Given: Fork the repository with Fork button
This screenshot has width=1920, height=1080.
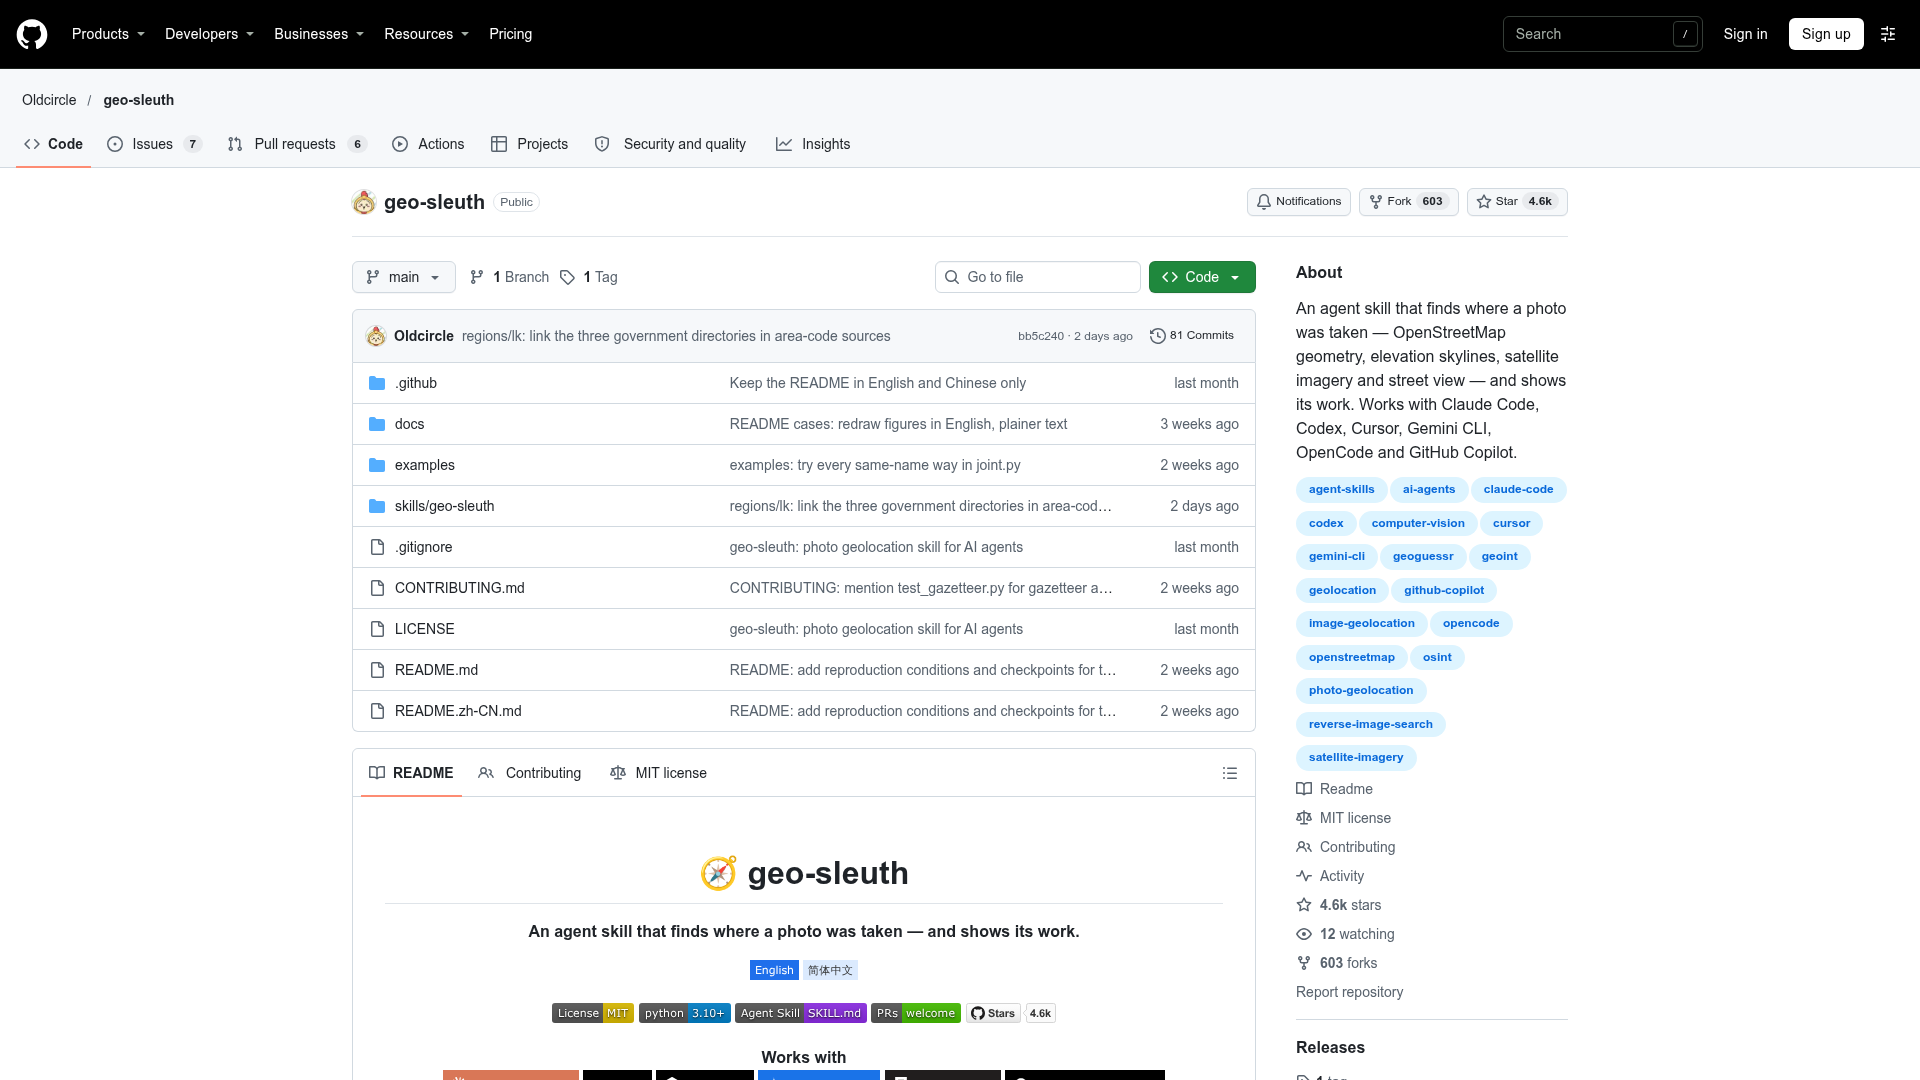Looking at the screenshot, I should [1408, 202].
